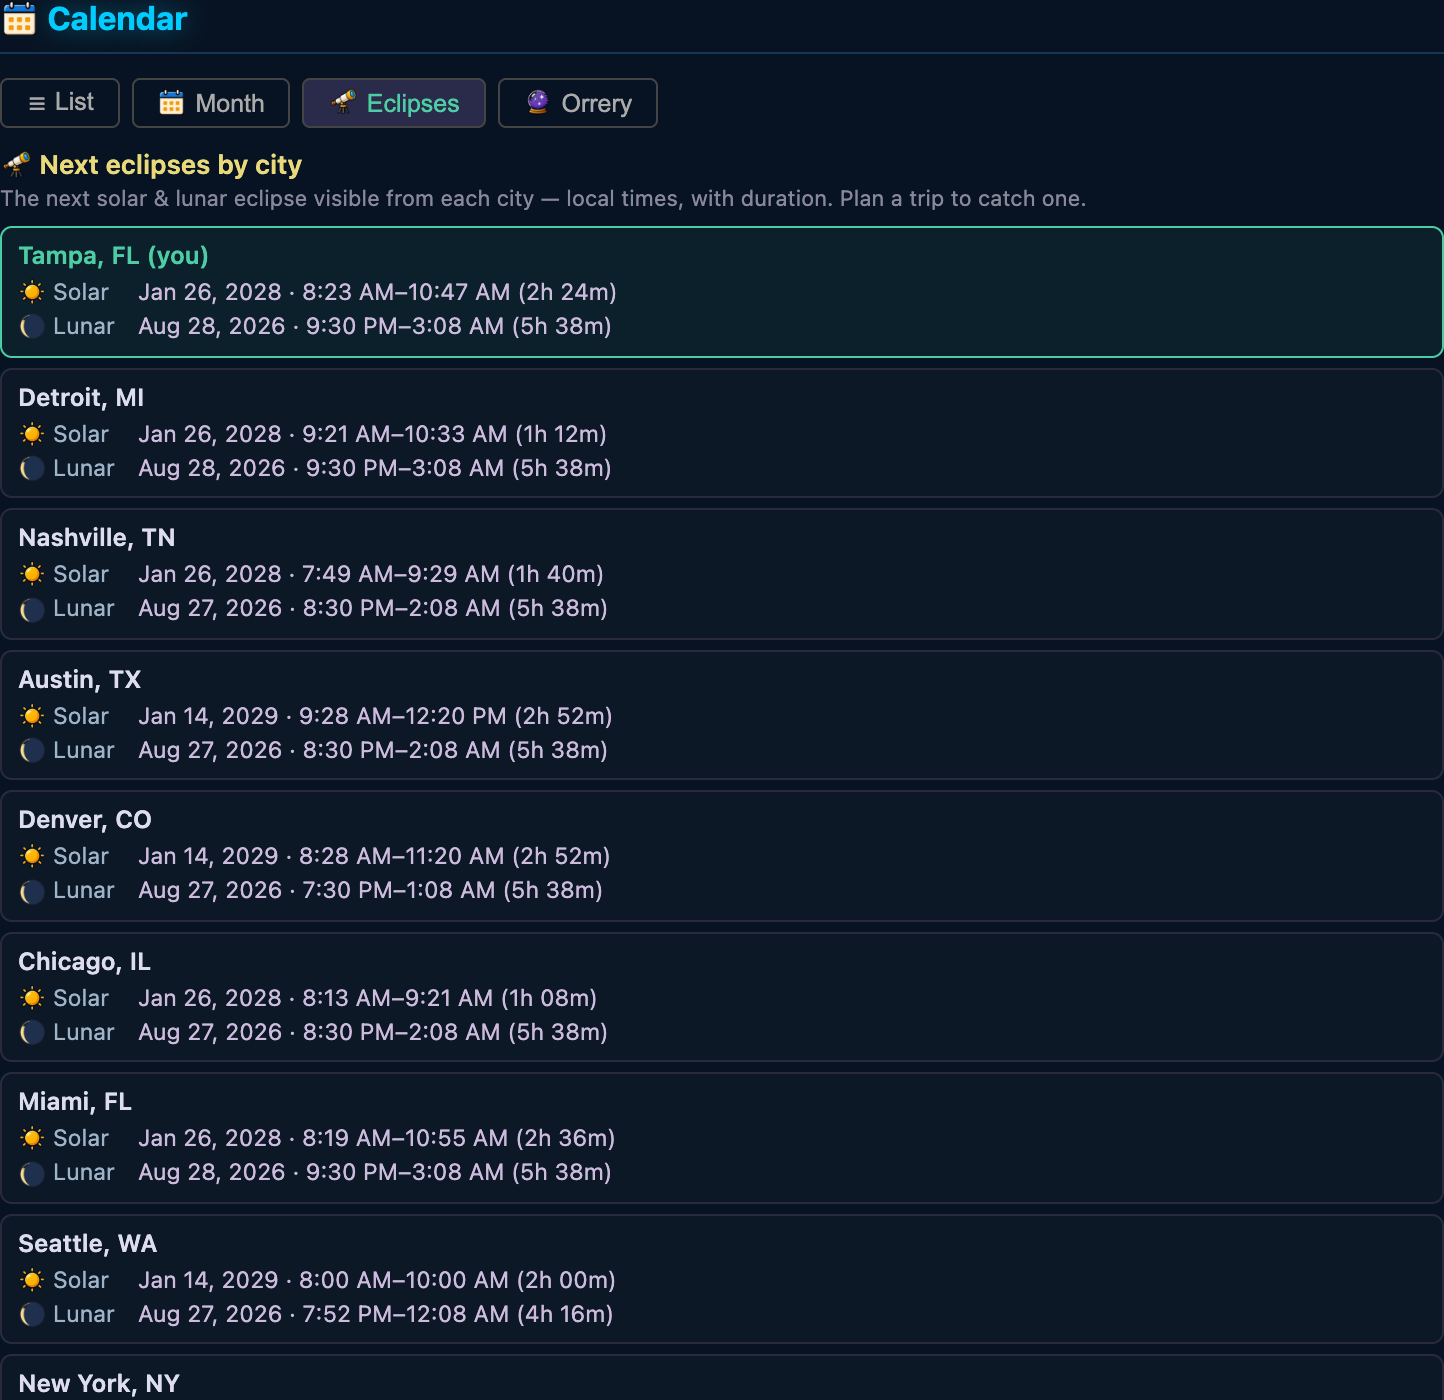Select the Denver, CO city title

85,820
